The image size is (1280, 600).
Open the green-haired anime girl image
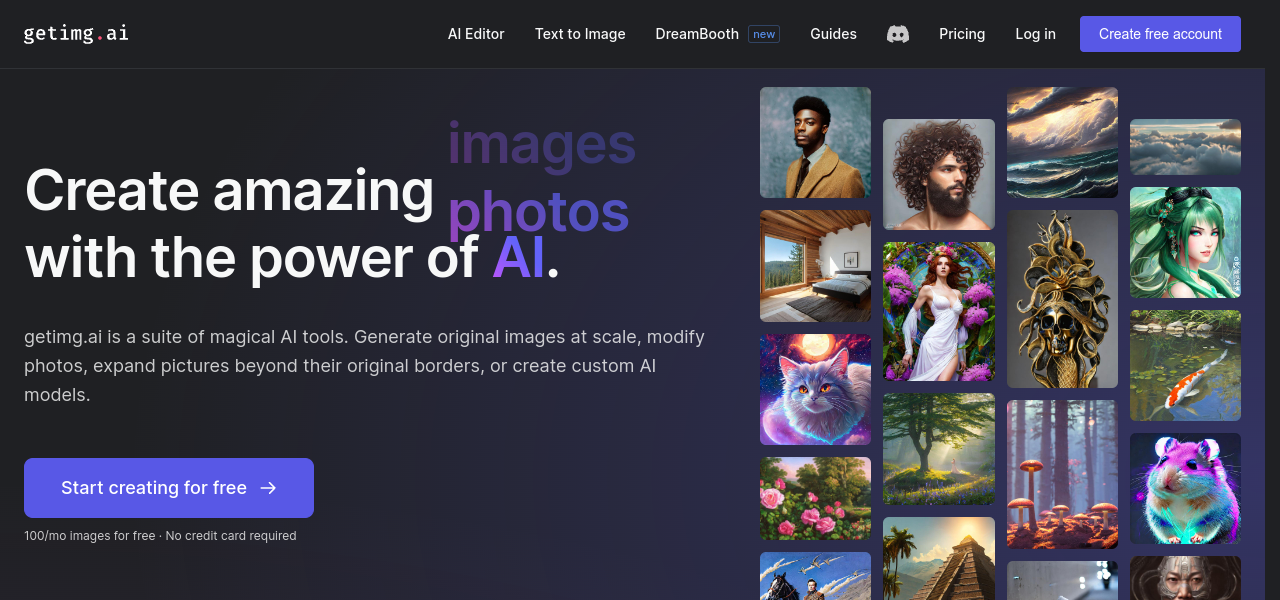tap(1185, 242)
